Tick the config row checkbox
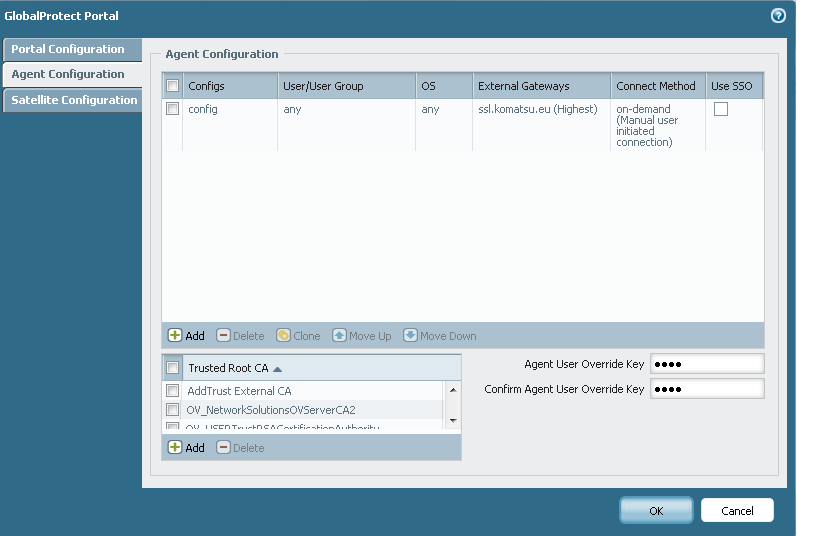This screenshot has height=536, width=818. (173, 109)
